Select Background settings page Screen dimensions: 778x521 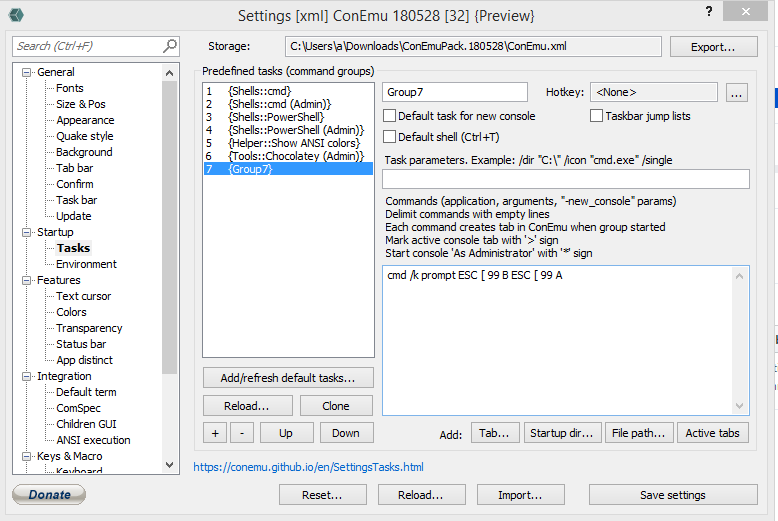(x=84, y=152)
